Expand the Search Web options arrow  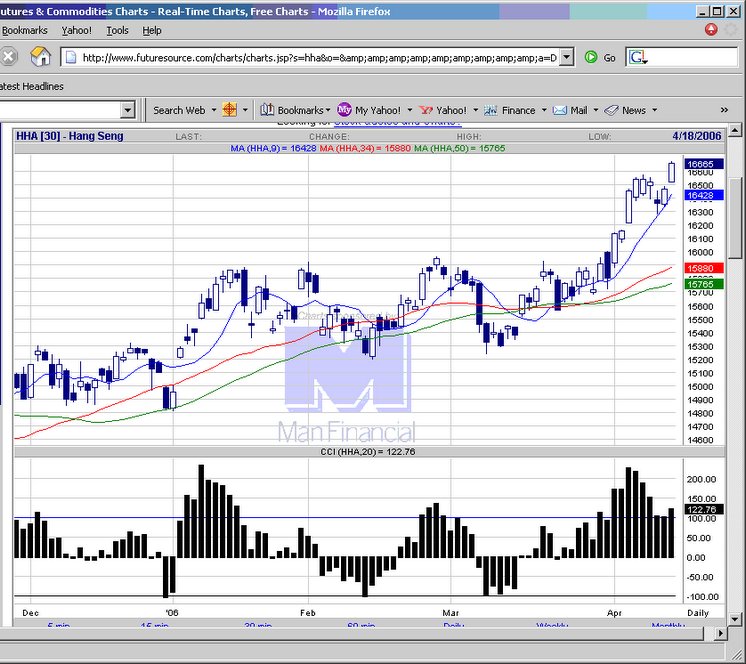(214, 110)
